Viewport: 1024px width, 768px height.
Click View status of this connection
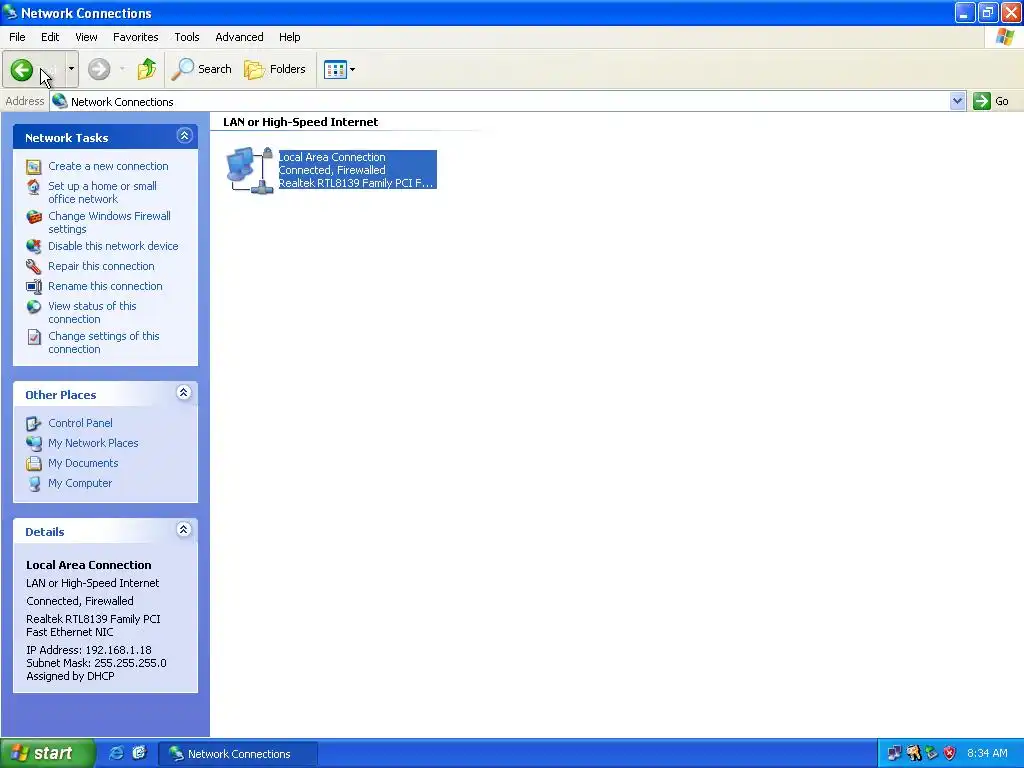pos(92,313)
